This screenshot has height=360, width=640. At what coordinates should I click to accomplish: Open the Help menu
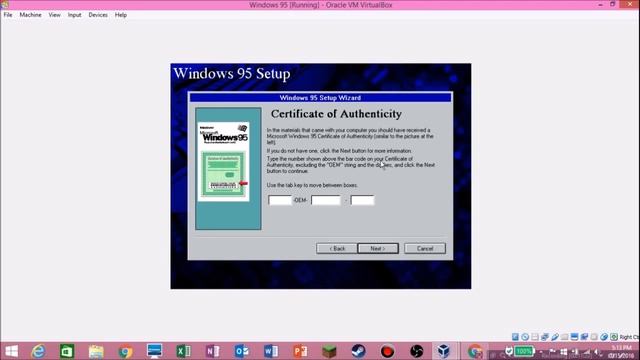click(120, 15)
